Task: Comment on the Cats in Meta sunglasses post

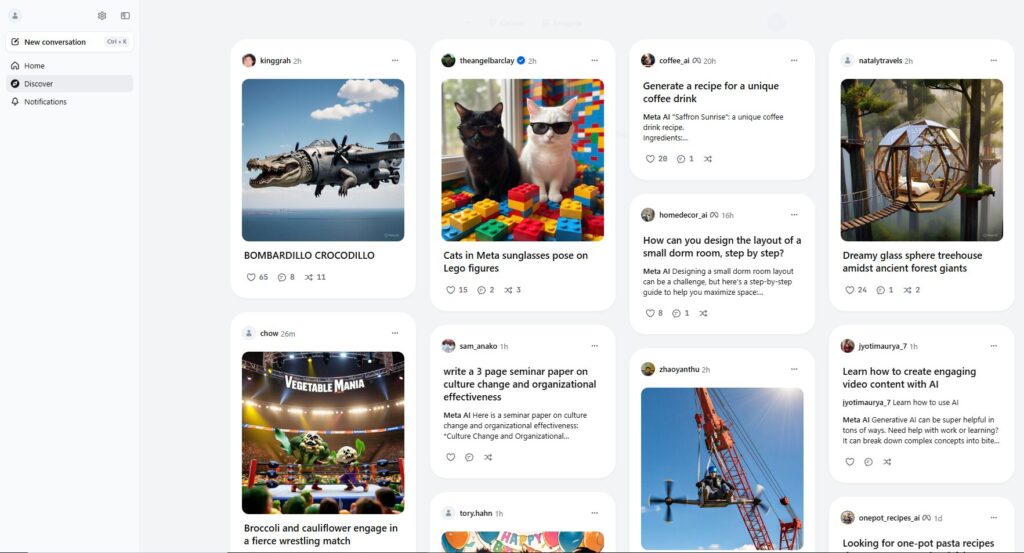Action: 481,290
